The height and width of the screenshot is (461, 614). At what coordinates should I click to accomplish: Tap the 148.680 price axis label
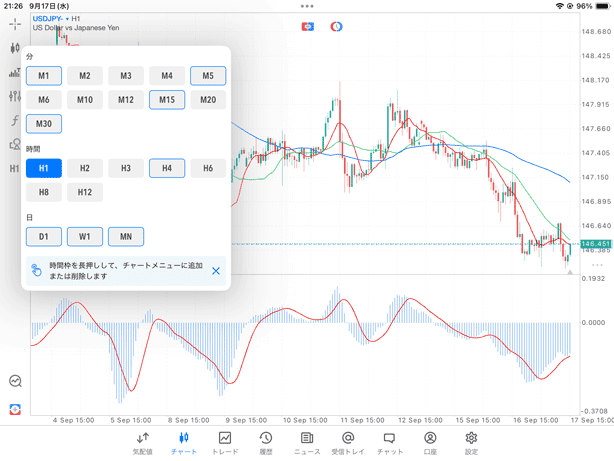coord(596,31)
